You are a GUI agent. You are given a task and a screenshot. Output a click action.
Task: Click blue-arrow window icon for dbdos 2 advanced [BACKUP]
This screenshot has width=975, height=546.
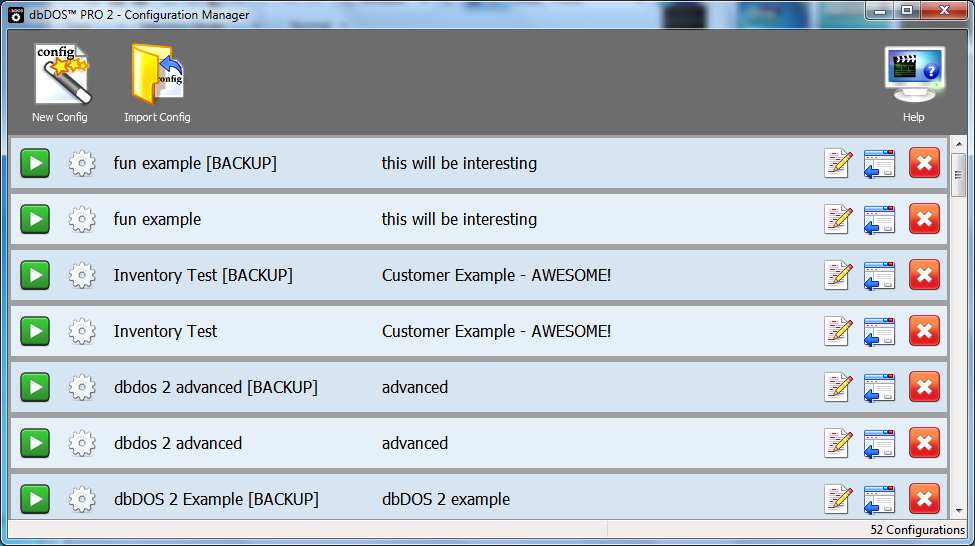[x=879, y=387]
